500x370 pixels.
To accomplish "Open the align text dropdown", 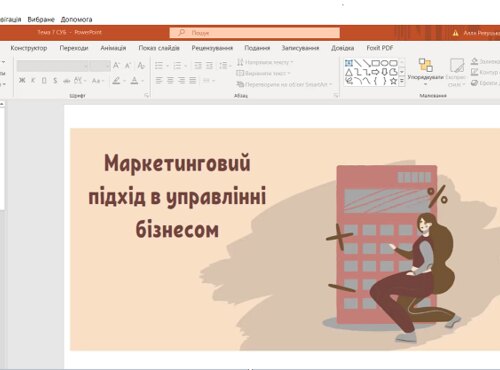I will (x=263, y=73).
